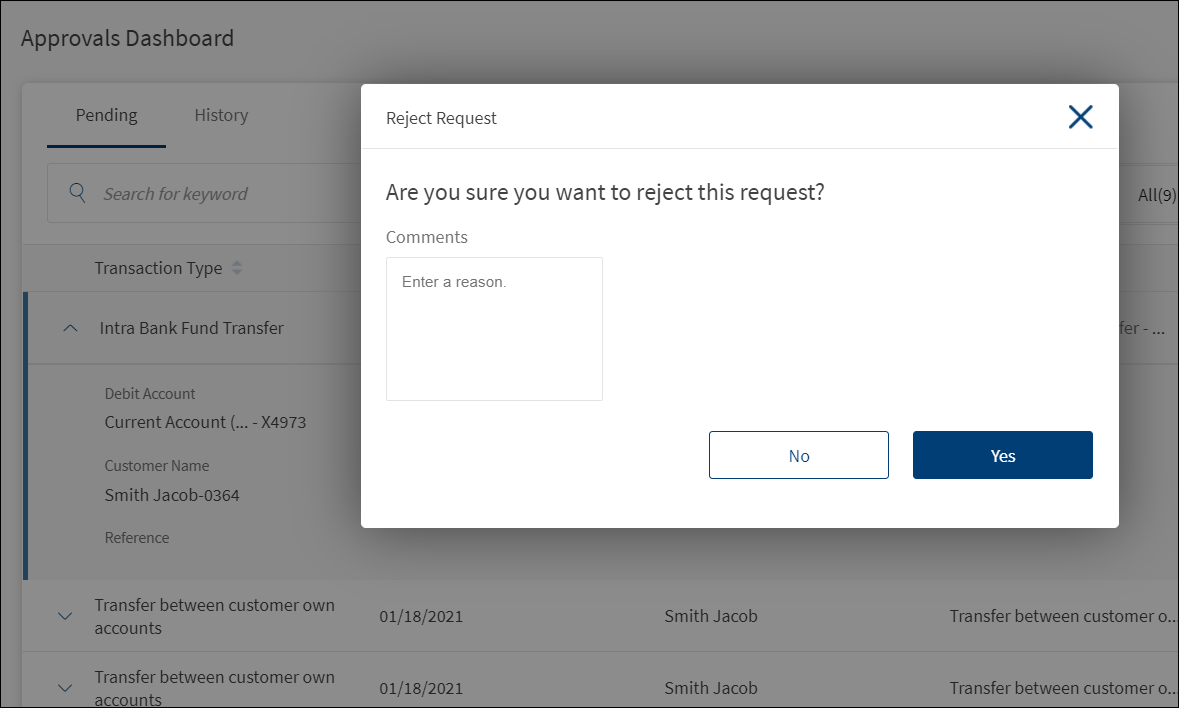Click customer name Smith Jacob-0364
The width and height of the screenshot is (1179, 708).
[x=171, y=495]
